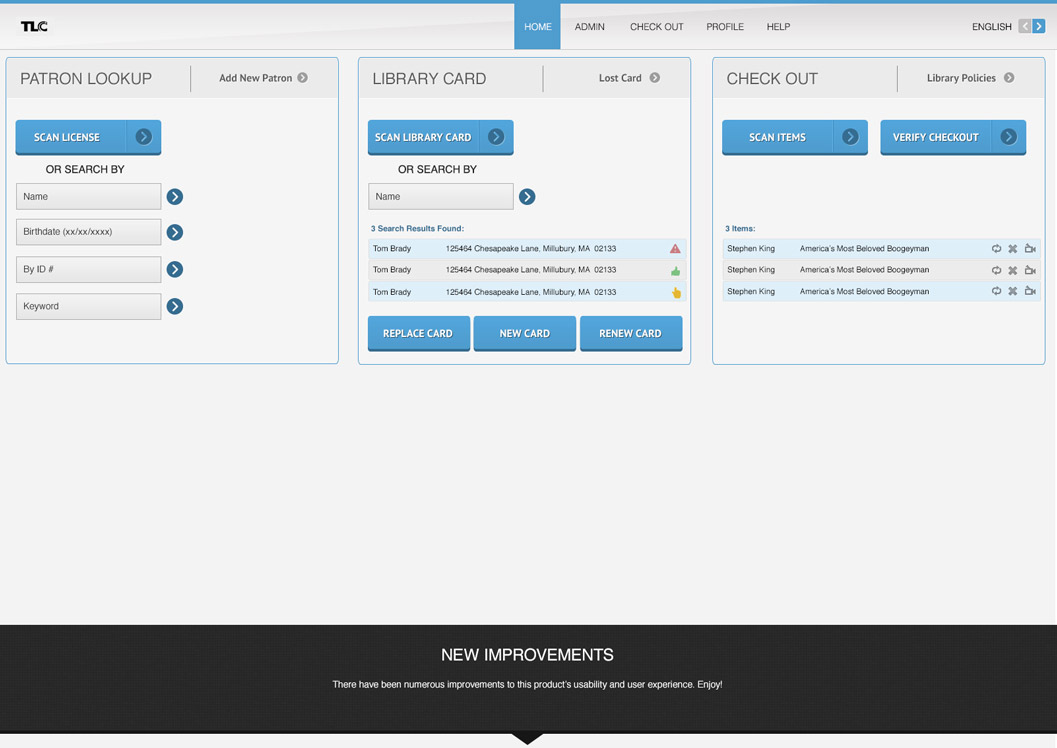Remove the second Stephen King item with X icon
The width and height of the screenshot is (1057, 748).
tap(1012, 270)
